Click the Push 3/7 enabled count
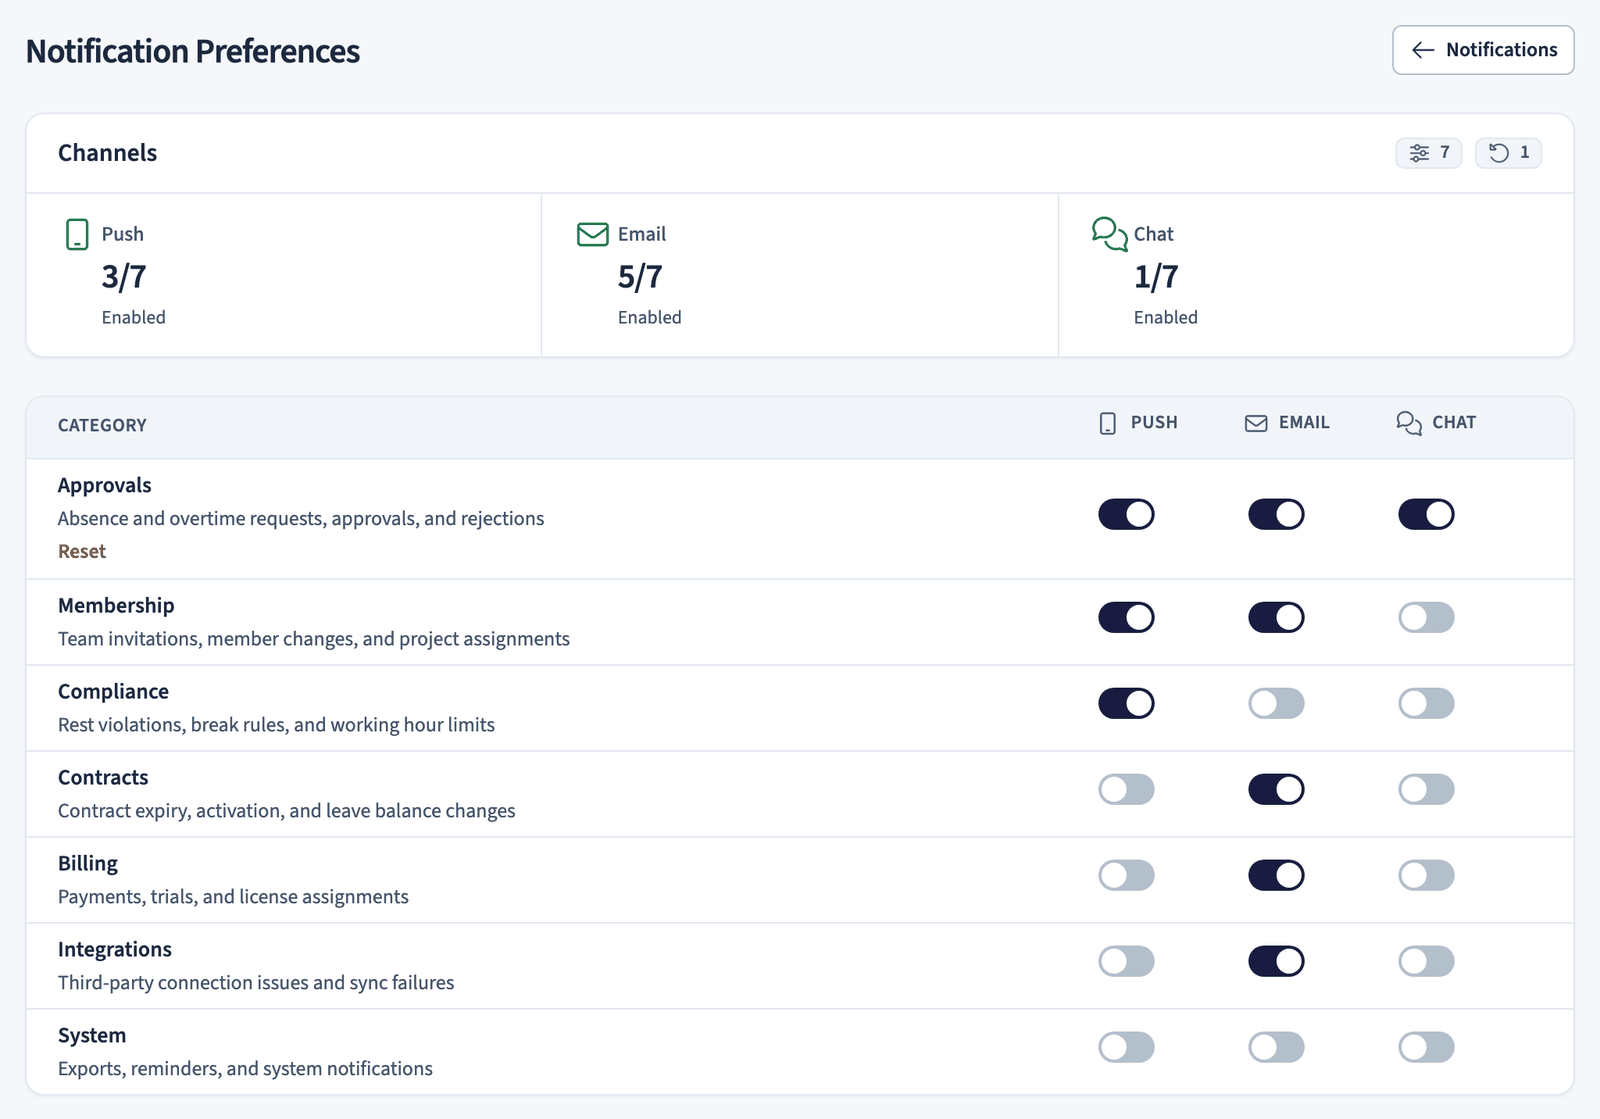The width and height of the screenshot is (1600, 1119). coord(124,276)
